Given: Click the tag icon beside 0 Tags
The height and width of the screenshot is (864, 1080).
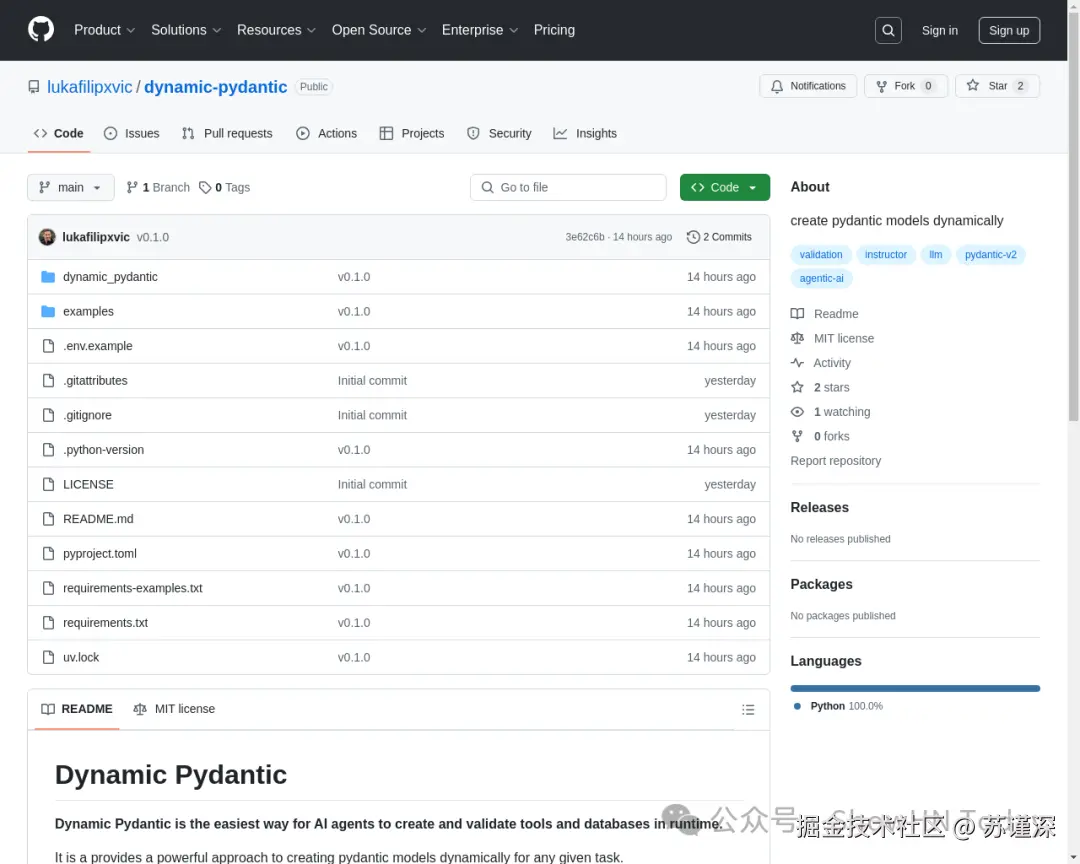Looking at the screenshot, I should point(205,187).
